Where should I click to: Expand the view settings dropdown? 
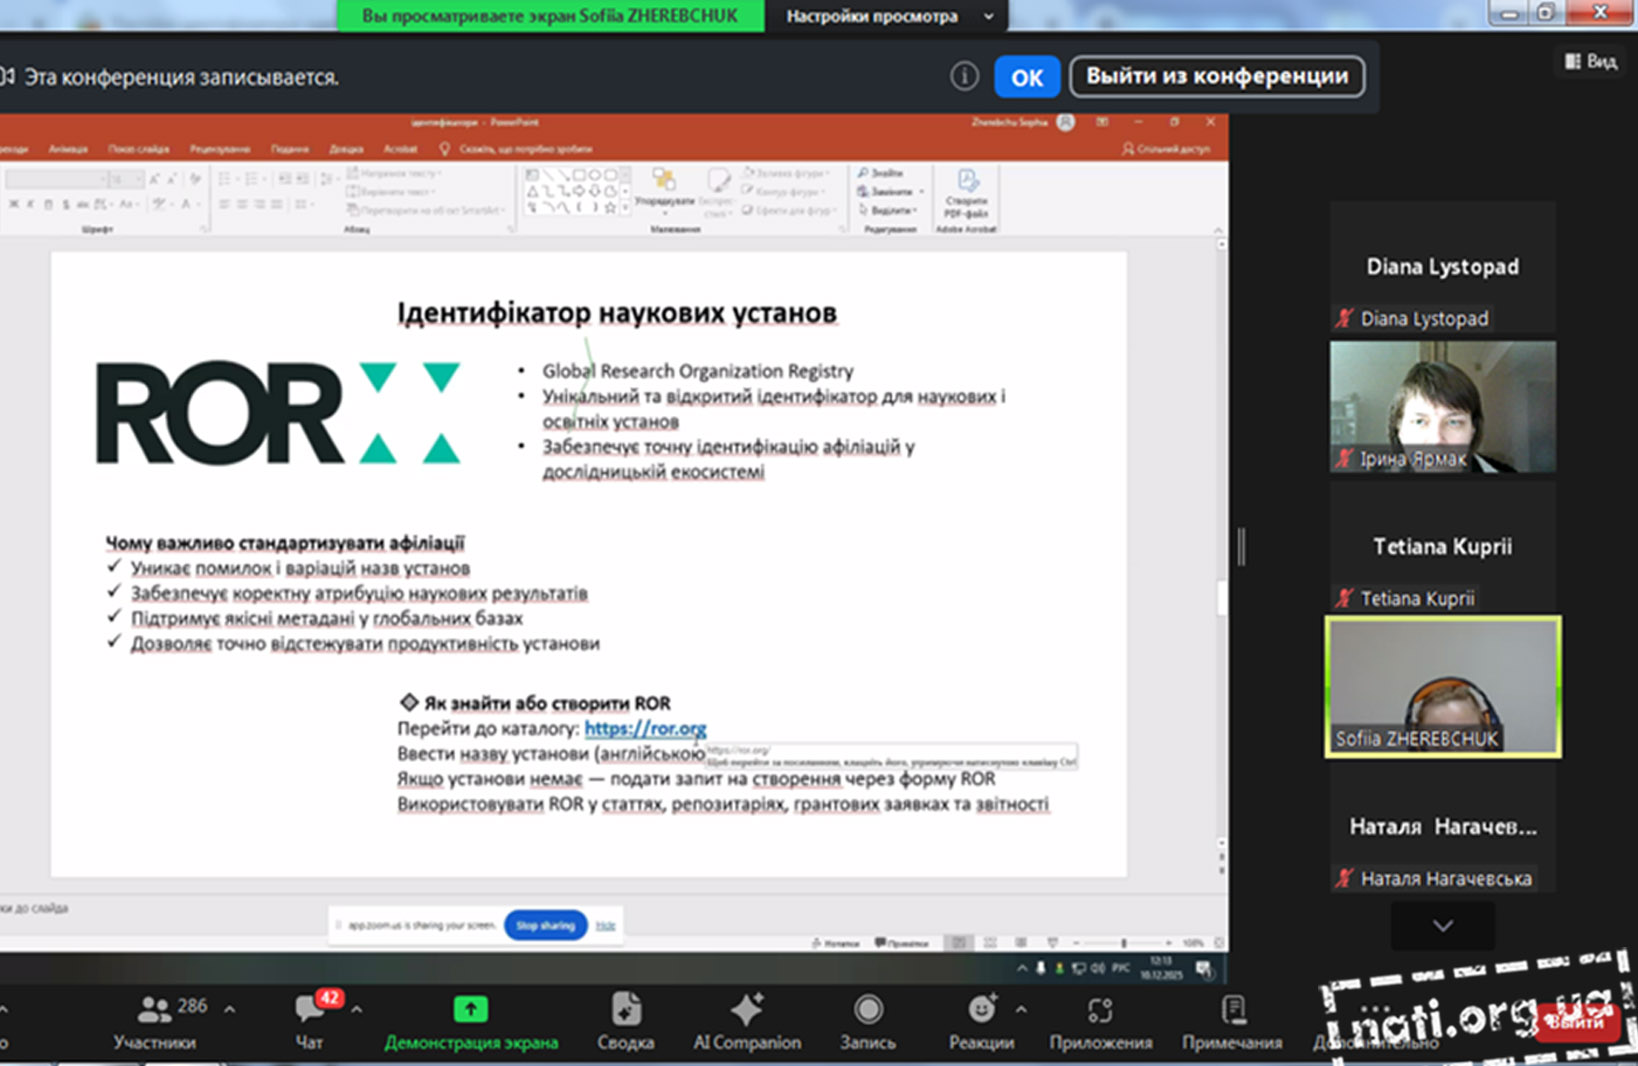click(x=988, y=16)
